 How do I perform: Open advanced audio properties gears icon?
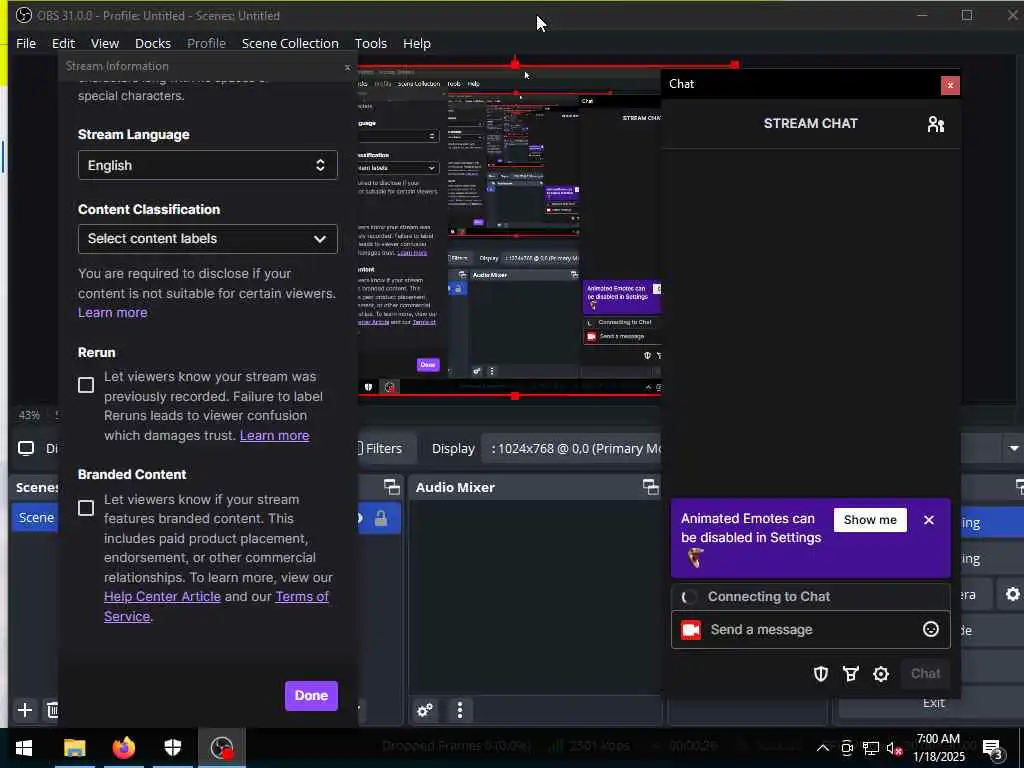(x=425, y=710)
